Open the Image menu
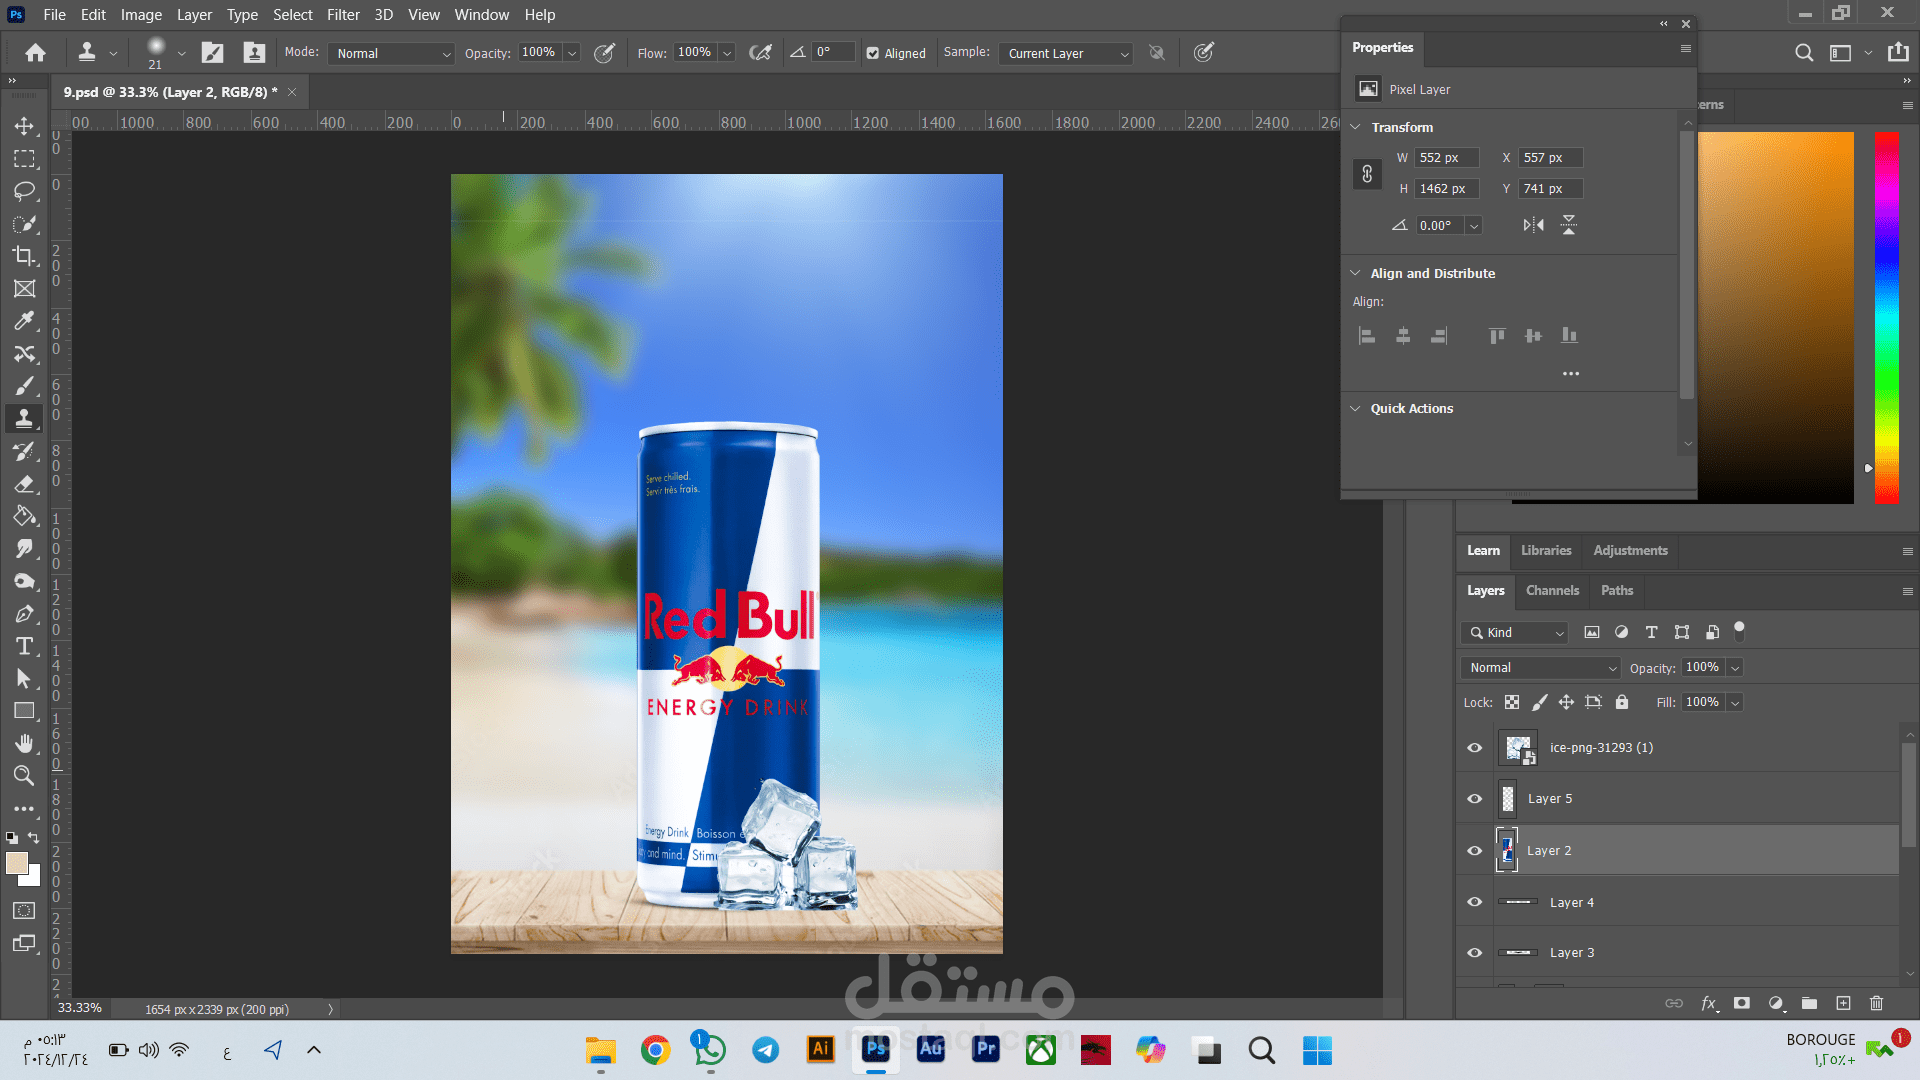 click(141, 15)
